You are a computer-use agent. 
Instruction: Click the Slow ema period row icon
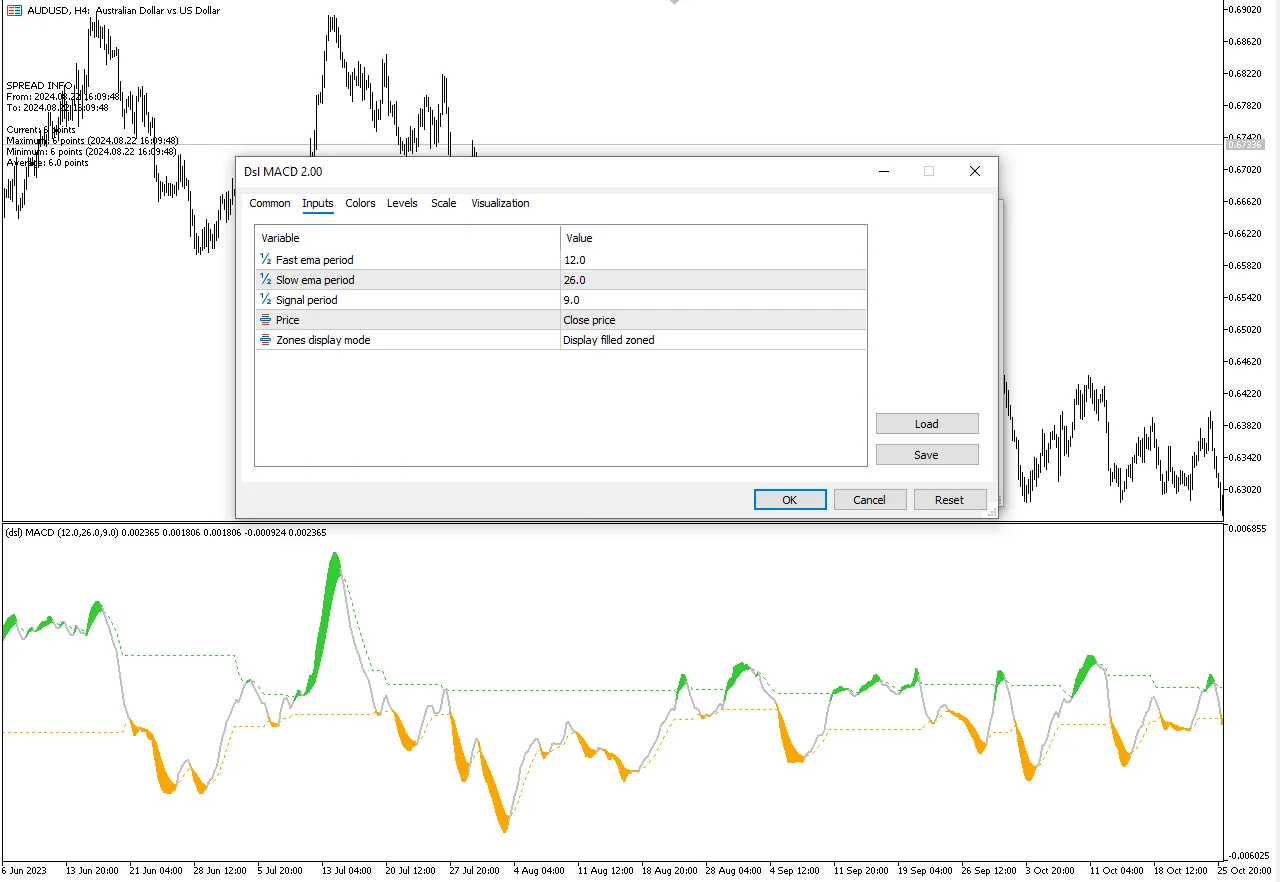pyautogui.click(x=265, y=280)
